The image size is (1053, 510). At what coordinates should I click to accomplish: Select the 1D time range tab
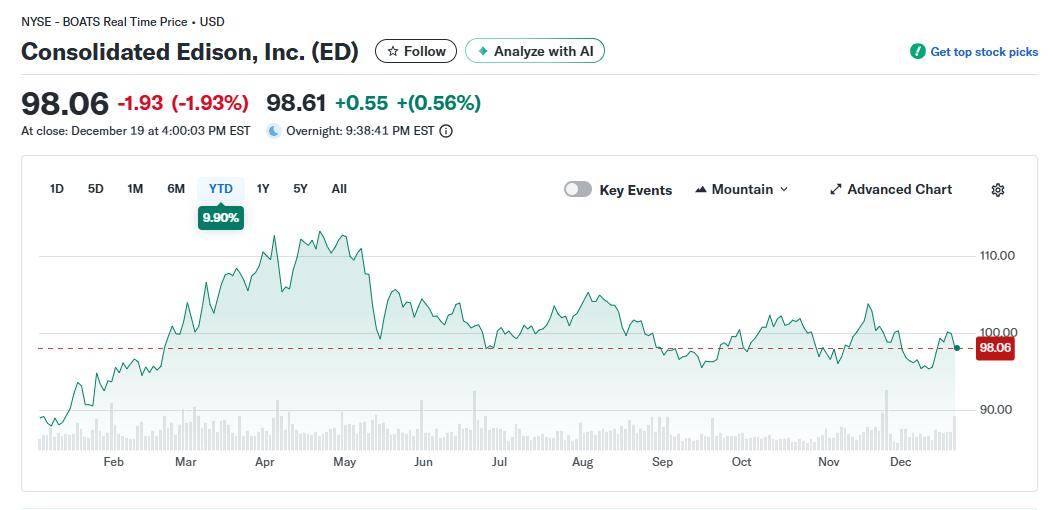pyautogui.click(x=57, y=189)
